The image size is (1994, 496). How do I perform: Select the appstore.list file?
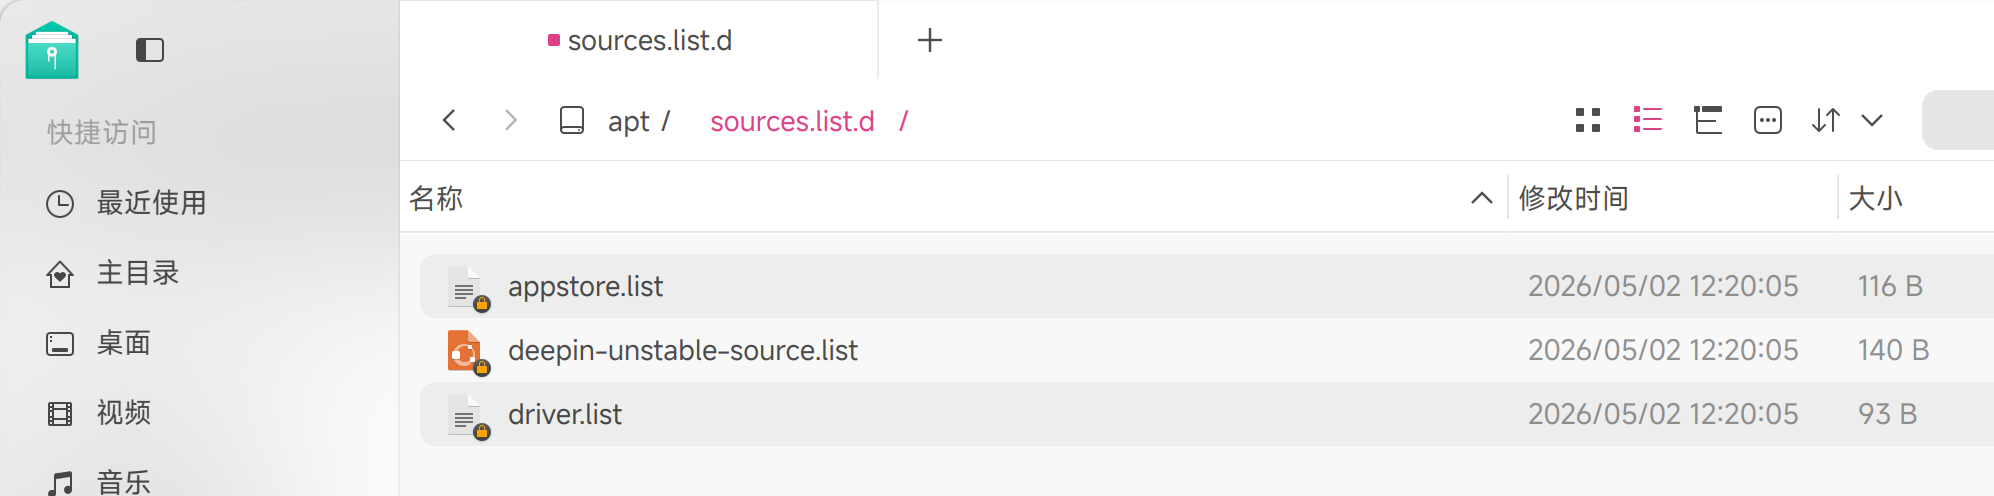click(x=1207, y=286)
